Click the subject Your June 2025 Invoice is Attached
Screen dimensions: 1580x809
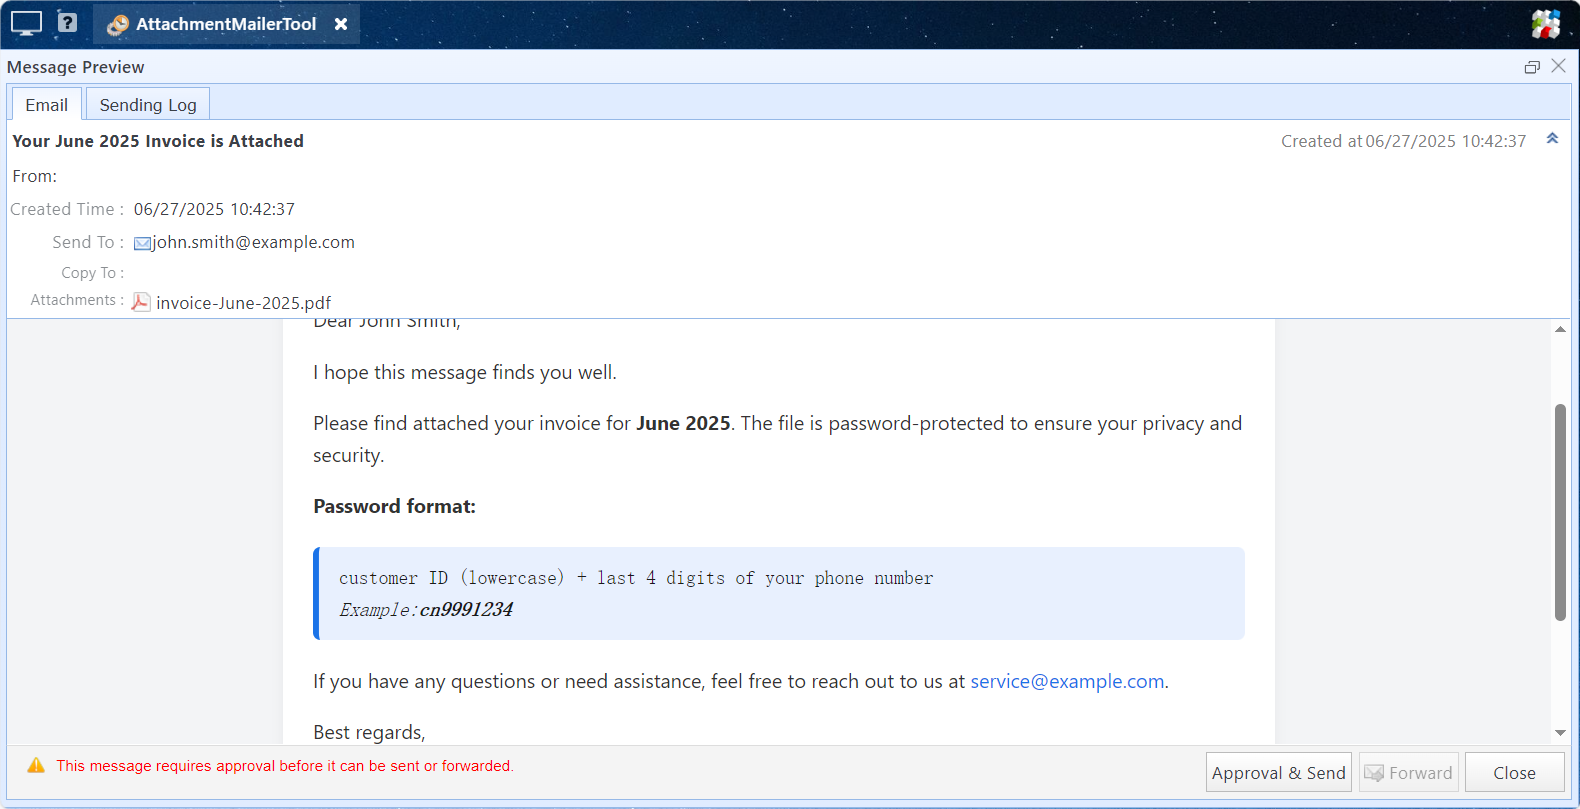[158, 141]
